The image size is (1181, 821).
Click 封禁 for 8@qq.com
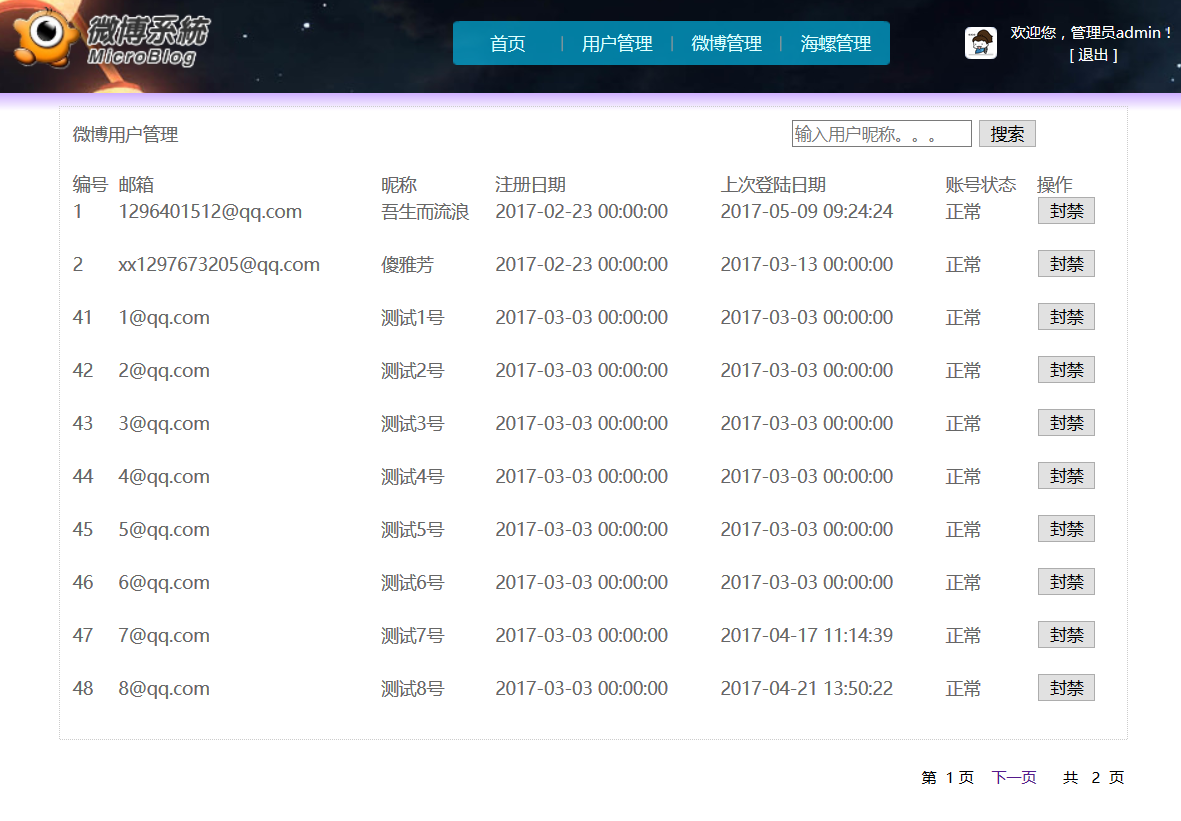(1066, 688)
